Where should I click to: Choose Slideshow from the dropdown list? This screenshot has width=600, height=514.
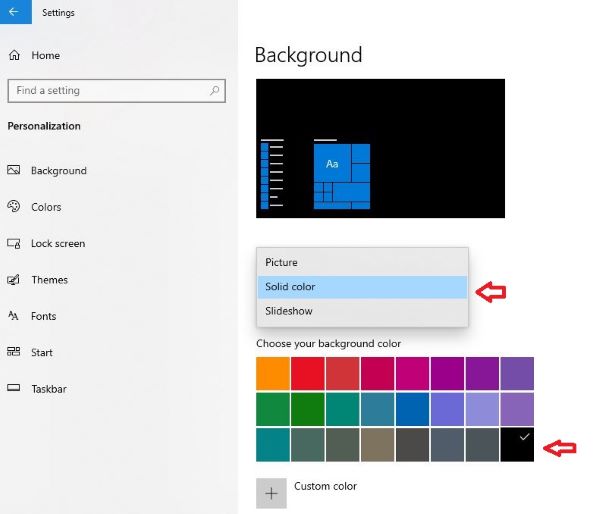coord(362,311)
